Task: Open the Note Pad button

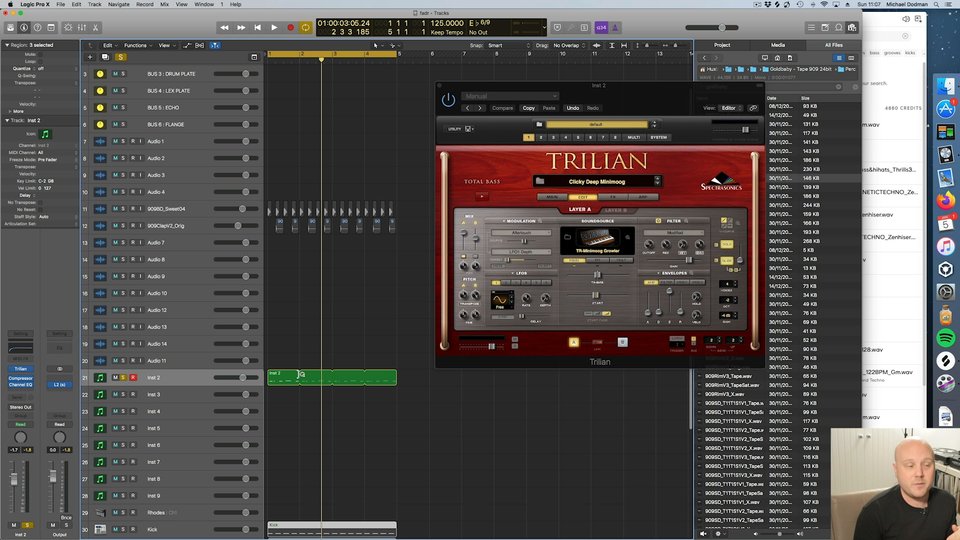Action: click(x=825, y=28)
